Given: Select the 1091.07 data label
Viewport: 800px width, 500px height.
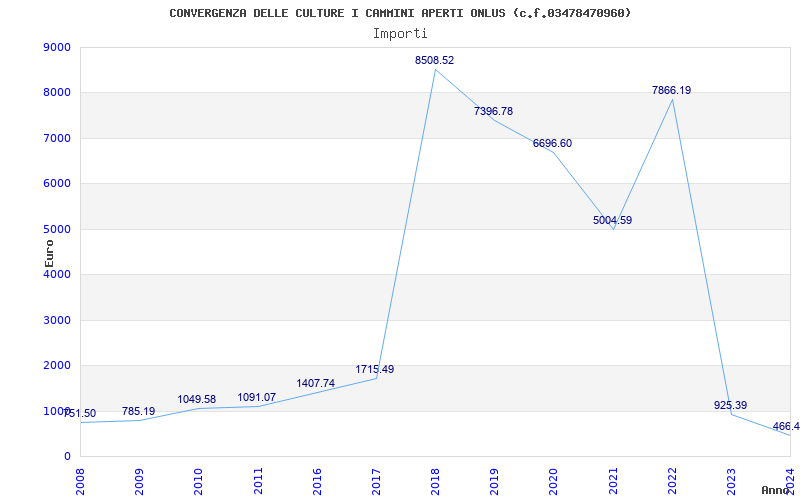Looking at the screenshot, I should [256, 397].
